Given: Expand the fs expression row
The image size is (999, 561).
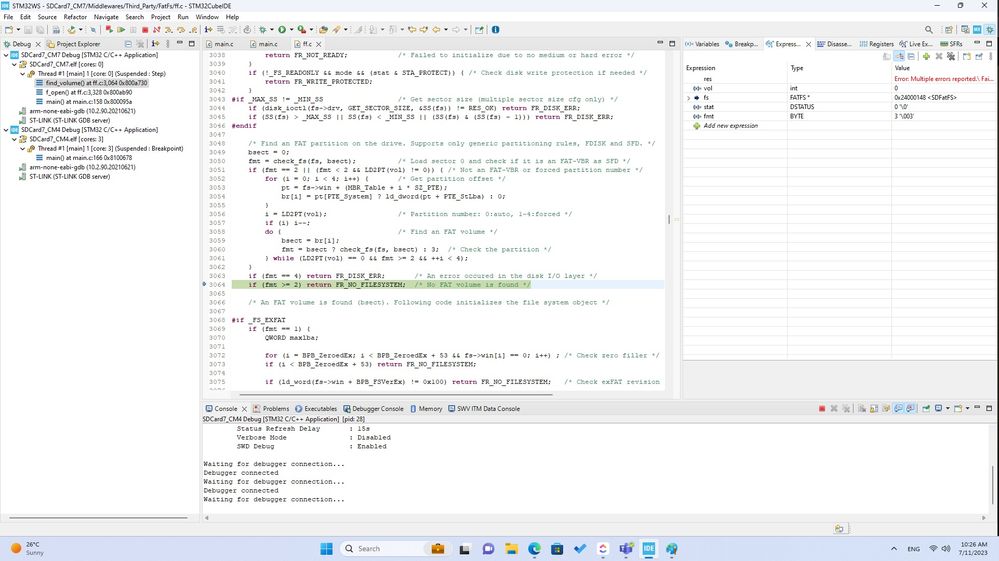Looking at the screenshot, I should 688,98.
